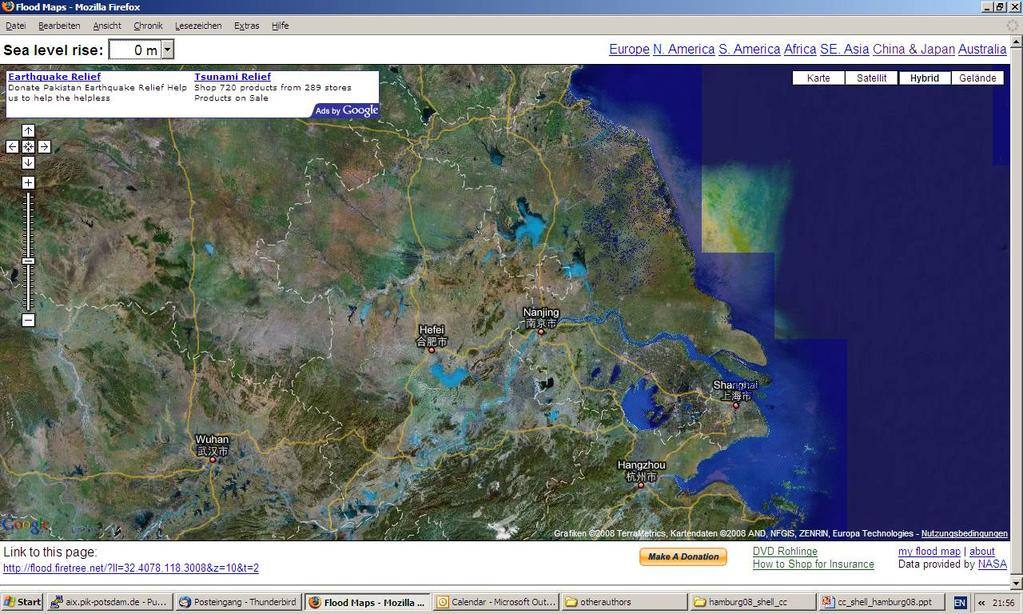This screenshot has width=1023, height=614.
Task: Pan the map down with the arrow
Action: click(28, 162)
